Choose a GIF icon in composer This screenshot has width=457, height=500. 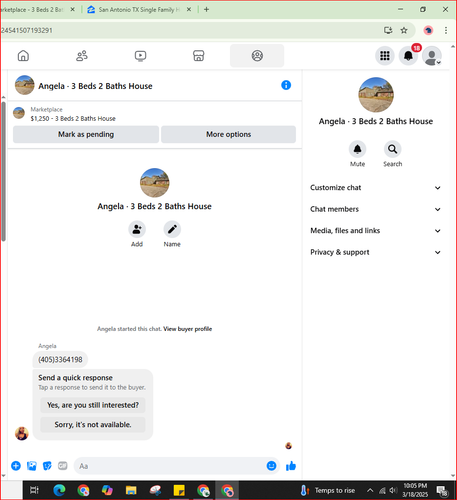tap(63, 466)
